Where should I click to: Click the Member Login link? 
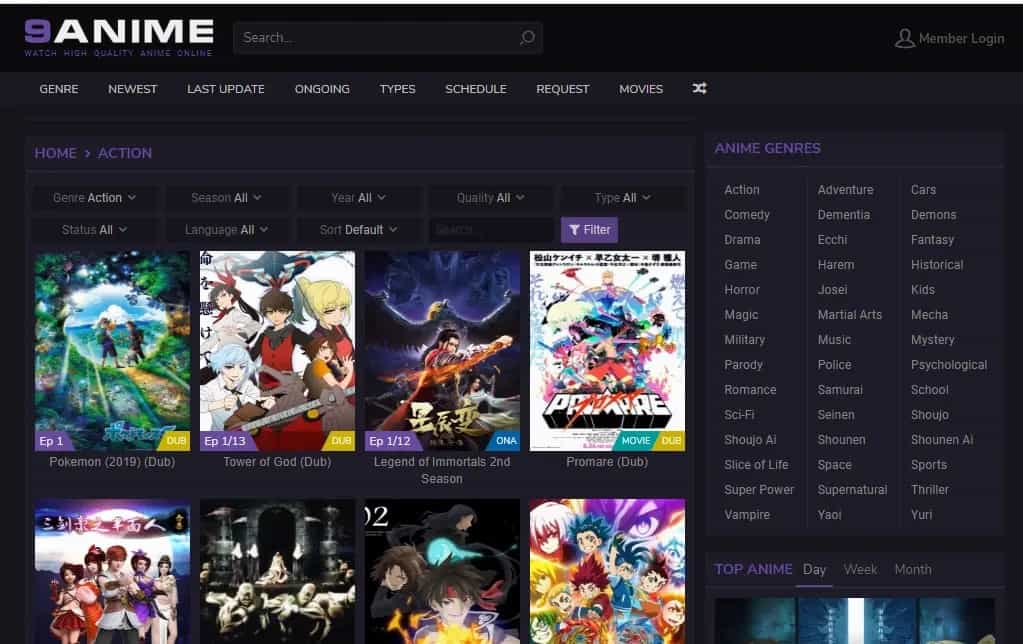[x=961, y=38]
